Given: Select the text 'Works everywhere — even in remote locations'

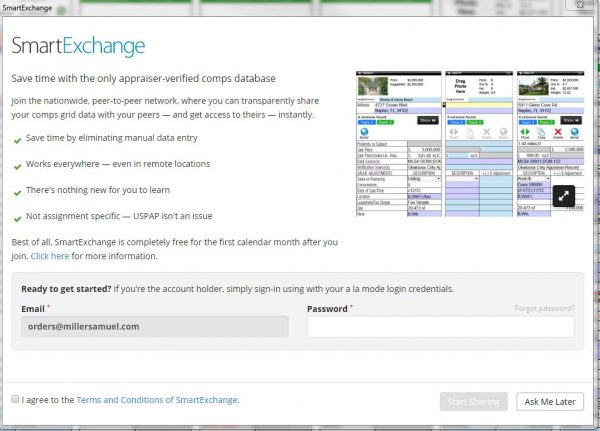Looking at the screenshot, I should click(x=118, y=164).
